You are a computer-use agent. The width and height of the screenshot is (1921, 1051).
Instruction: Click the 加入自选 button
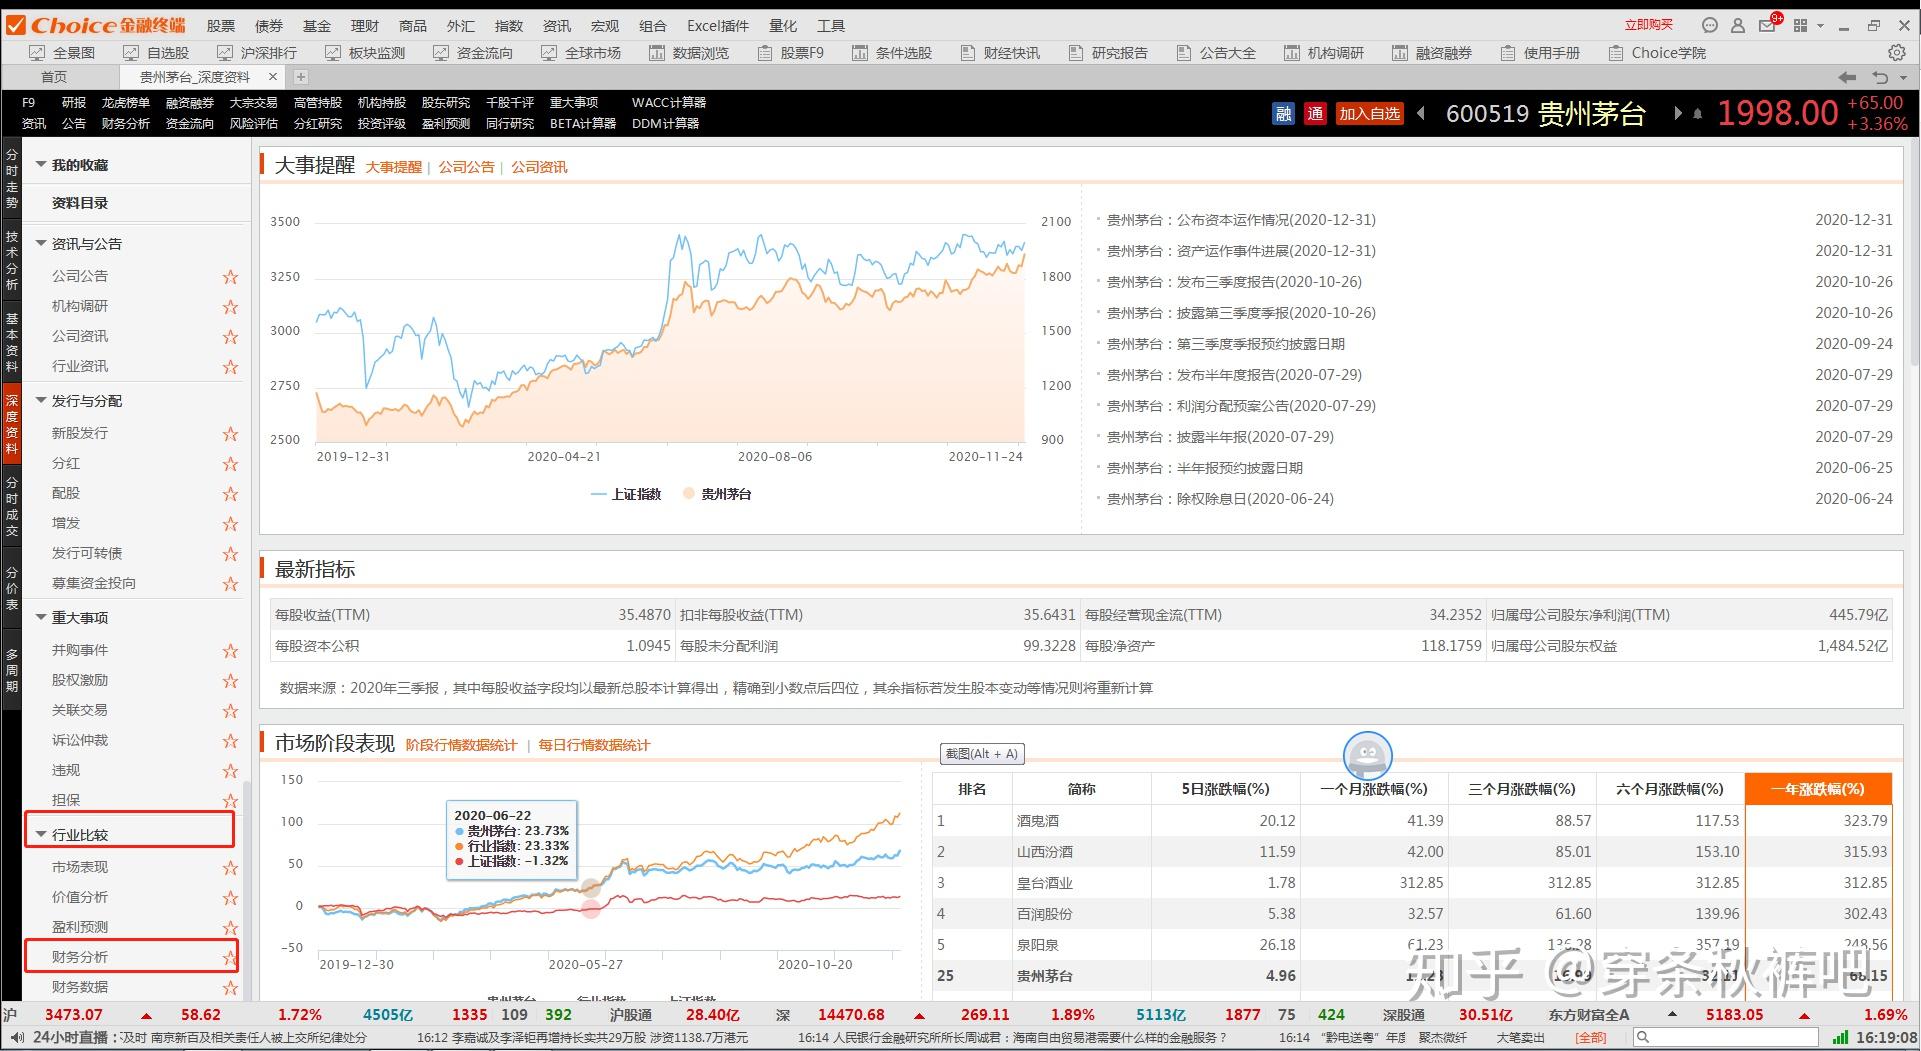(x=1369, y=114)
